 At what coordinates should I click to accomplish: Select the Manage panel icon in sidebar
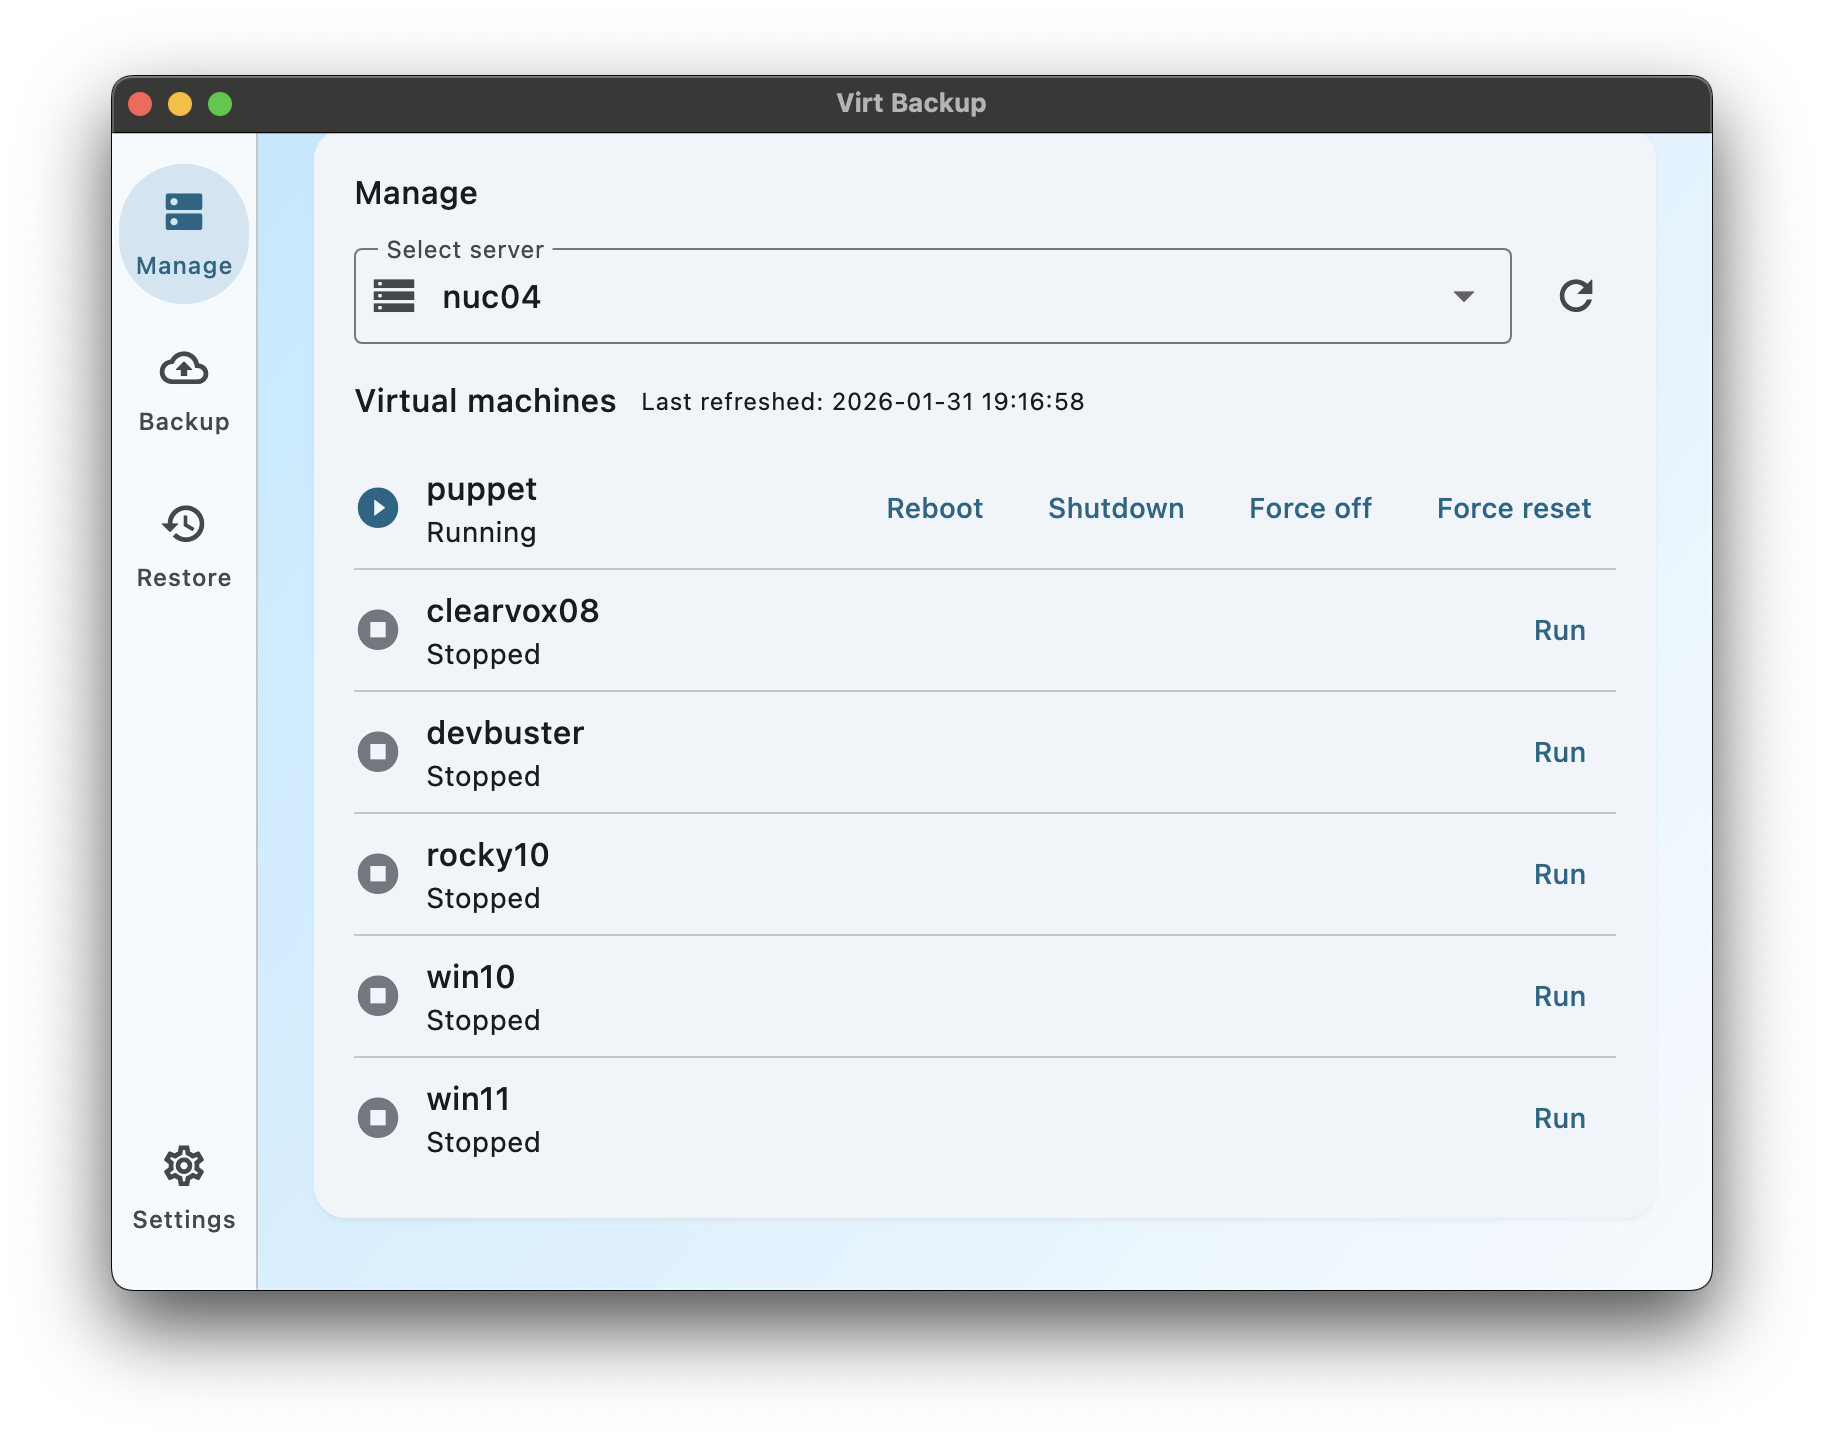[x=183, y=212]
